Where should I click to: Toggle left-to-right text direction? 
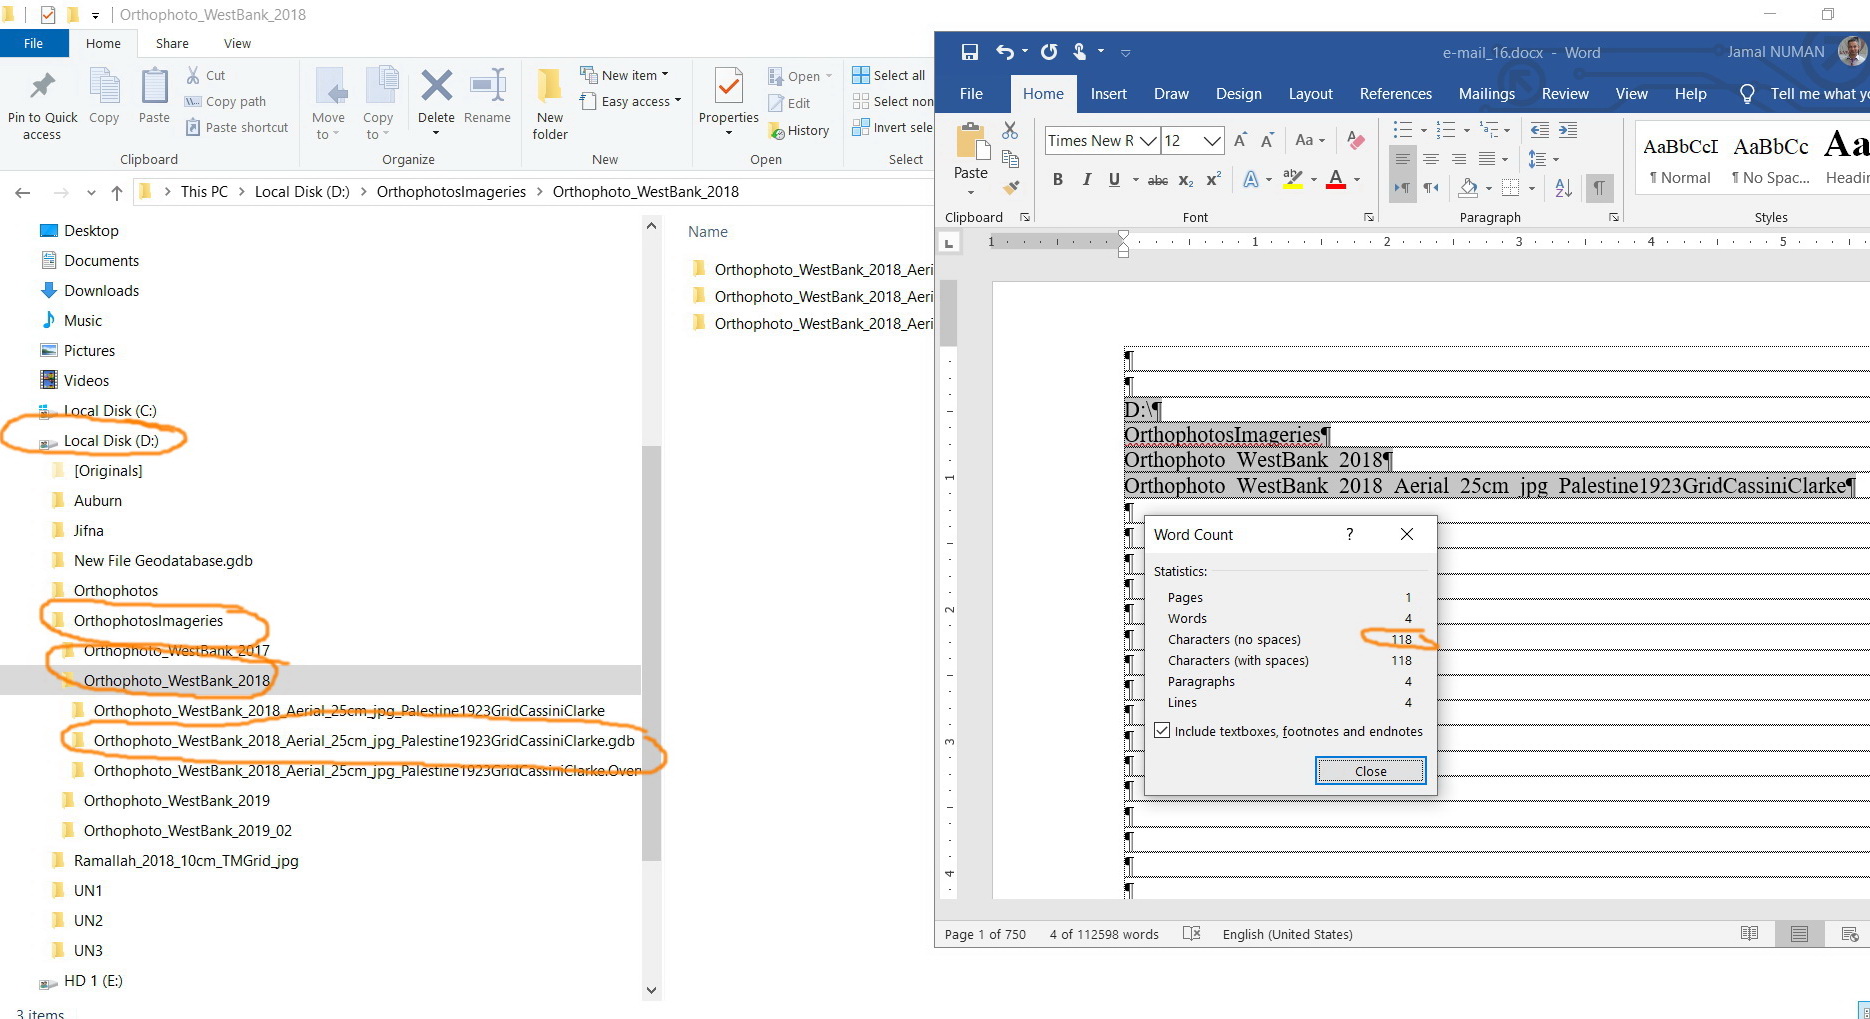pyautogui.click(x=1403, y=188)
